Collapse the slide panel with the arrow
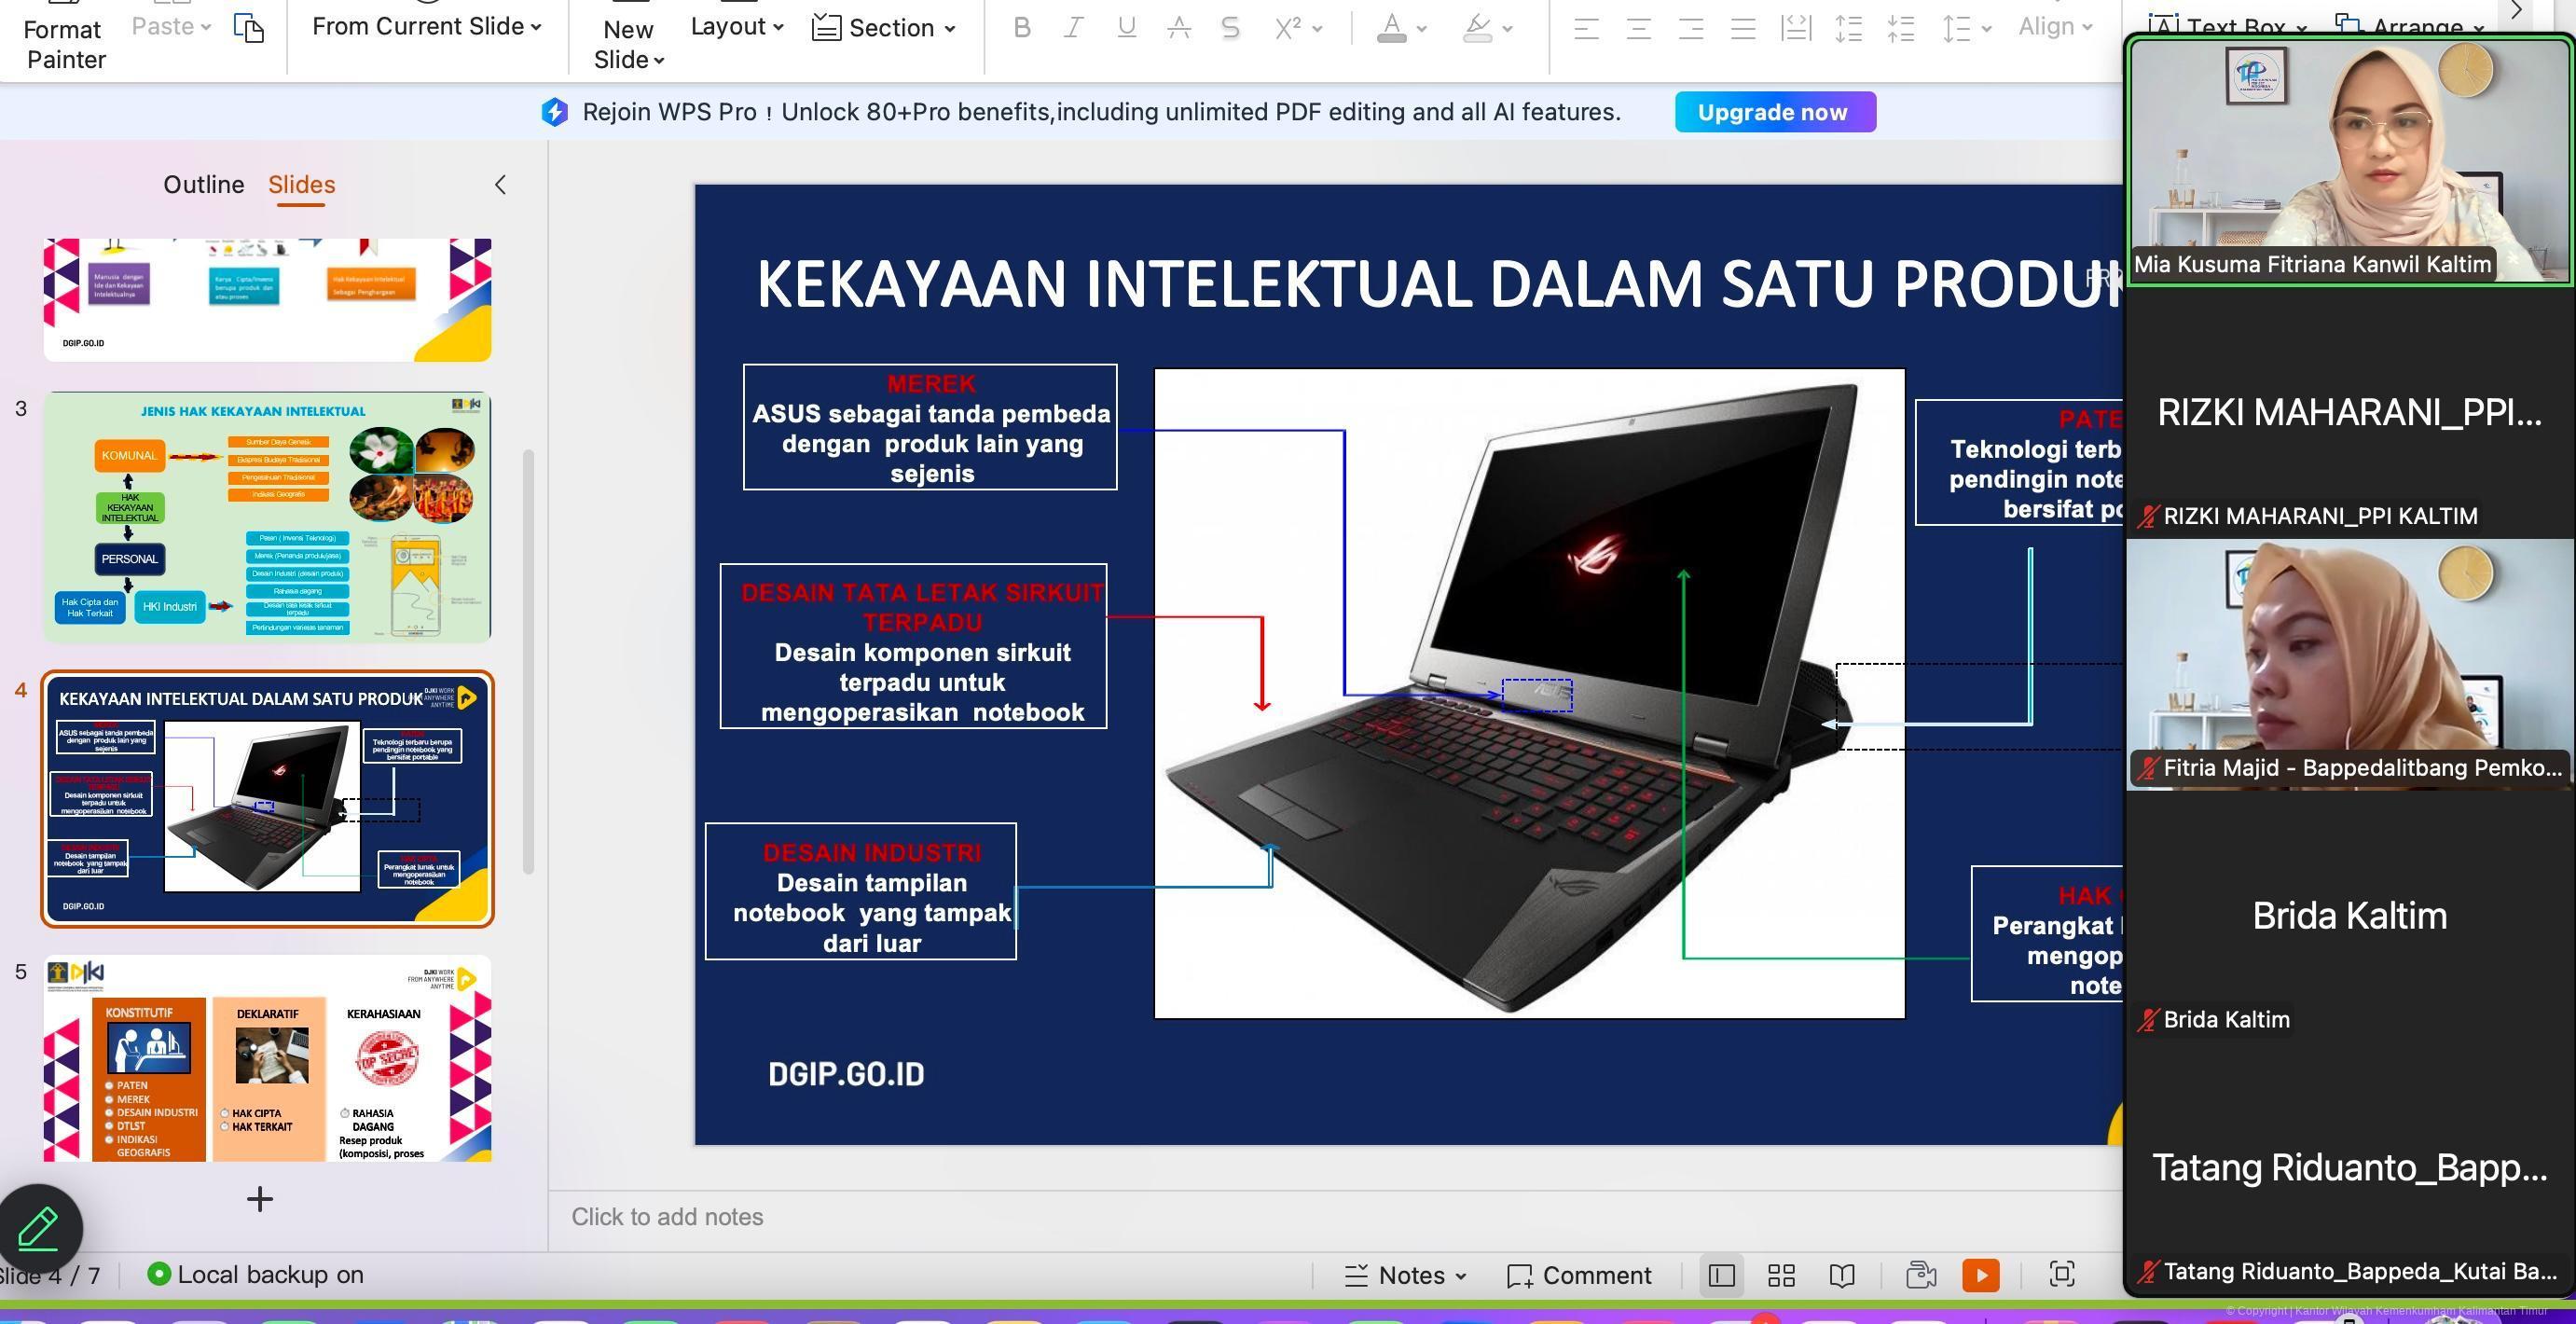2576x1324 pixels. tap(501, 185)
